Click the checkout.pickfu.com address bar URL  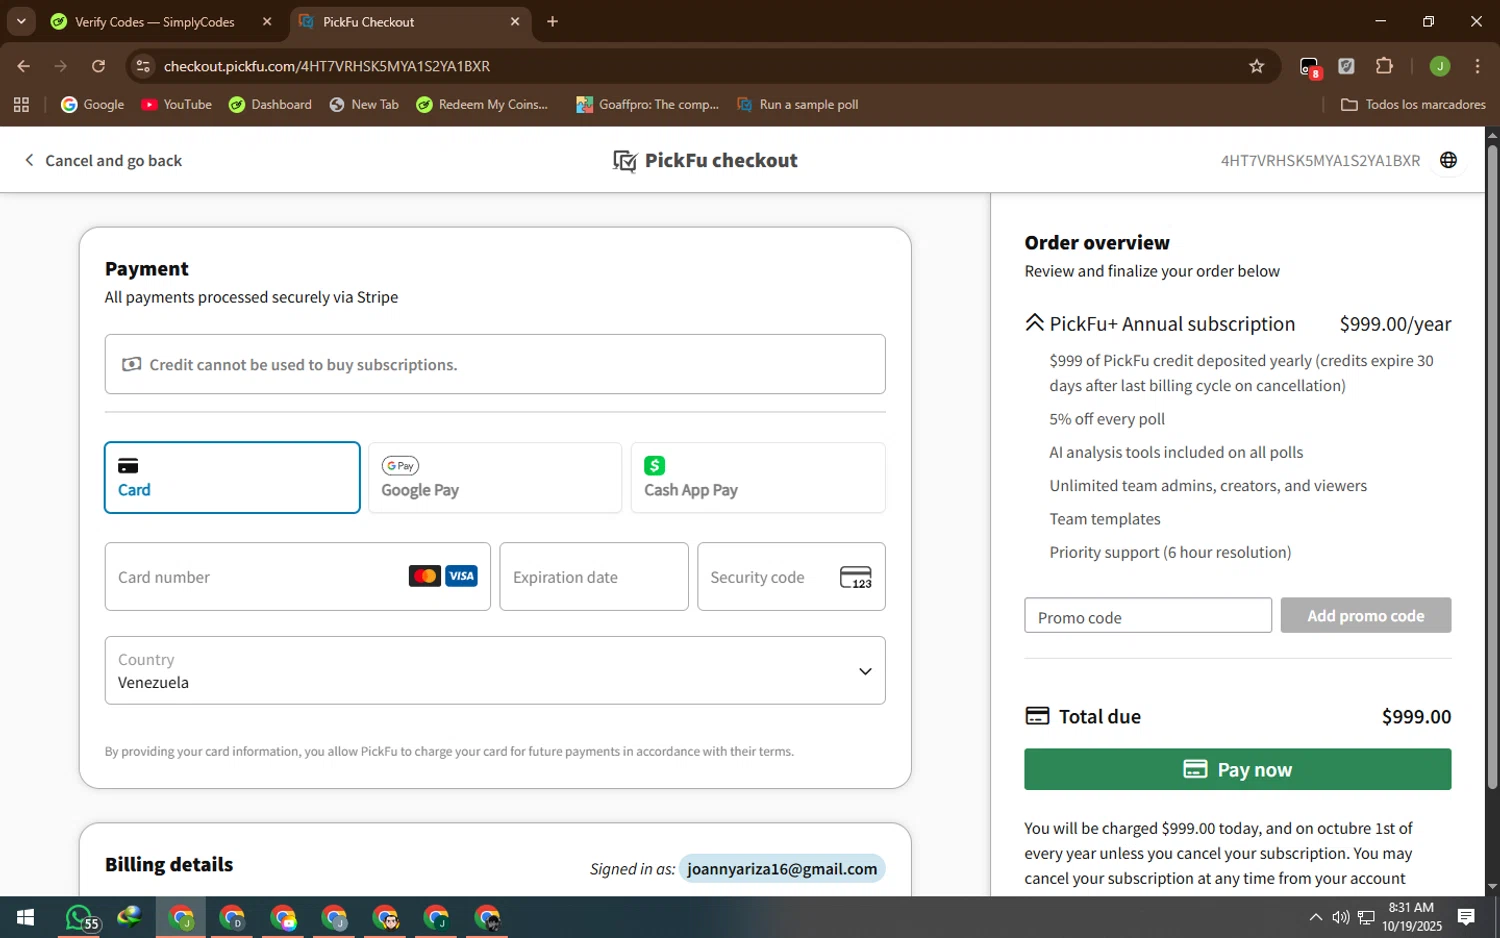click(327, 66)
